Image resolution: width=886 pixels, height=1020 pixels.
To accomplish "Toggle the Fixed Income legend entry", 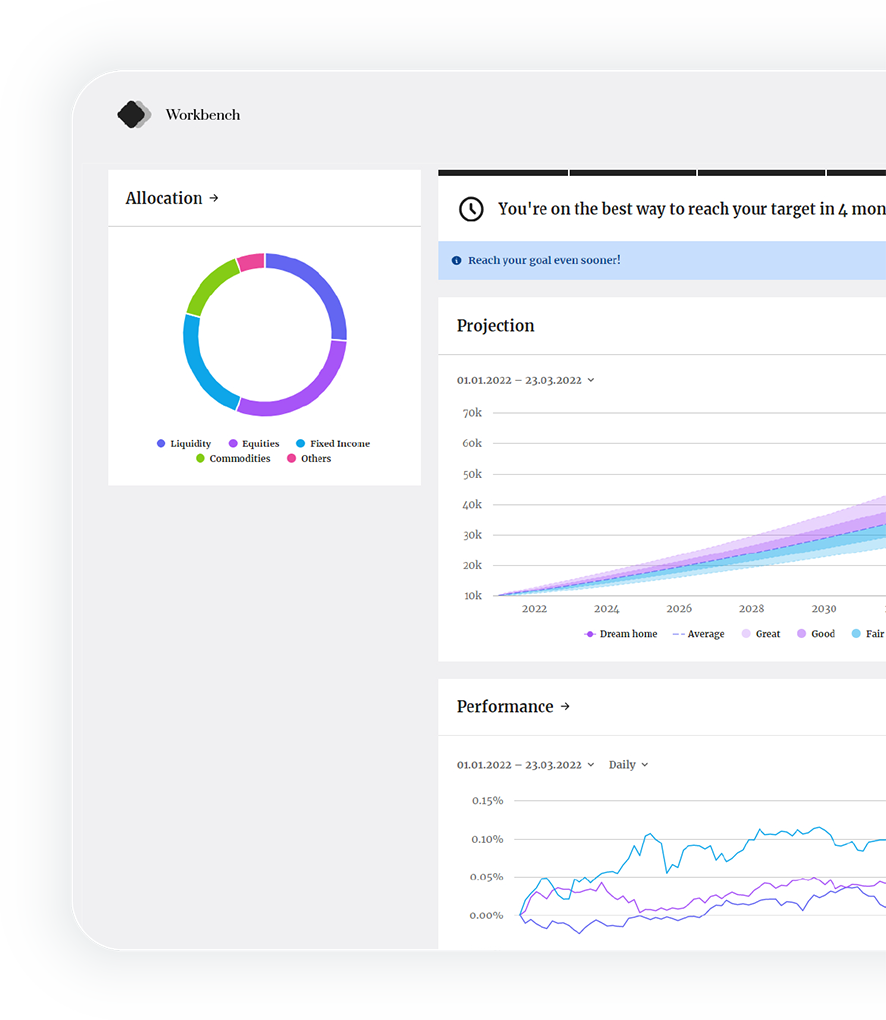I will [333, 444].
